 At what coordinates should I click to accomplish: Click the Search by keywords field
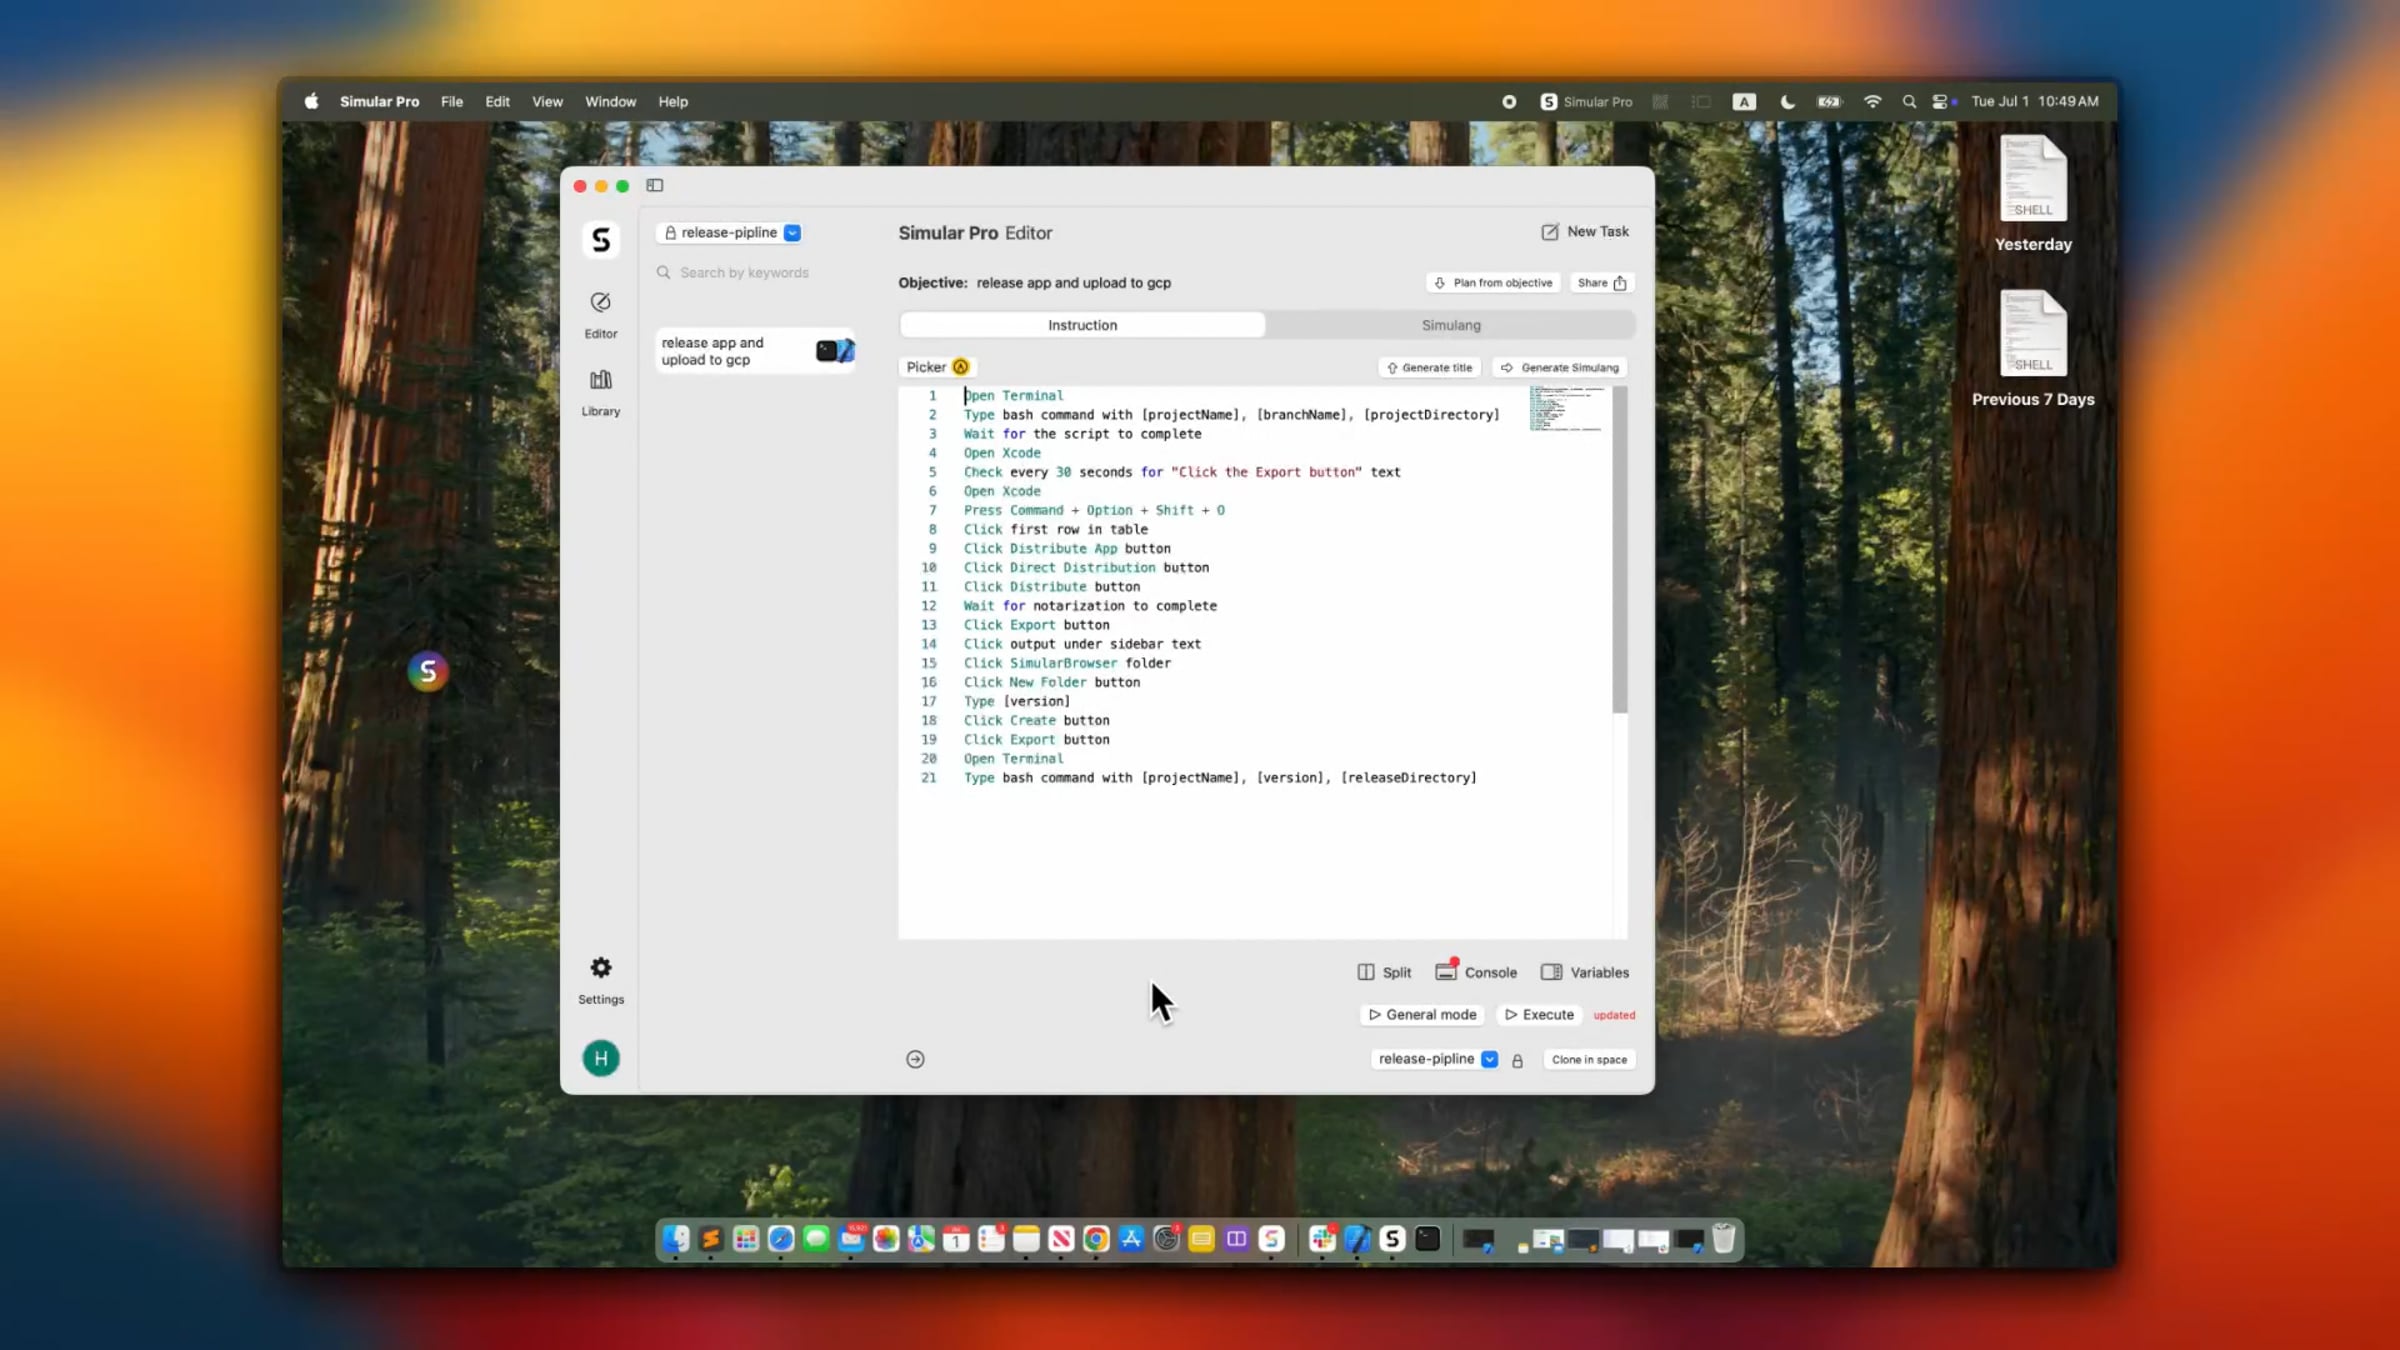pos(755,272)
